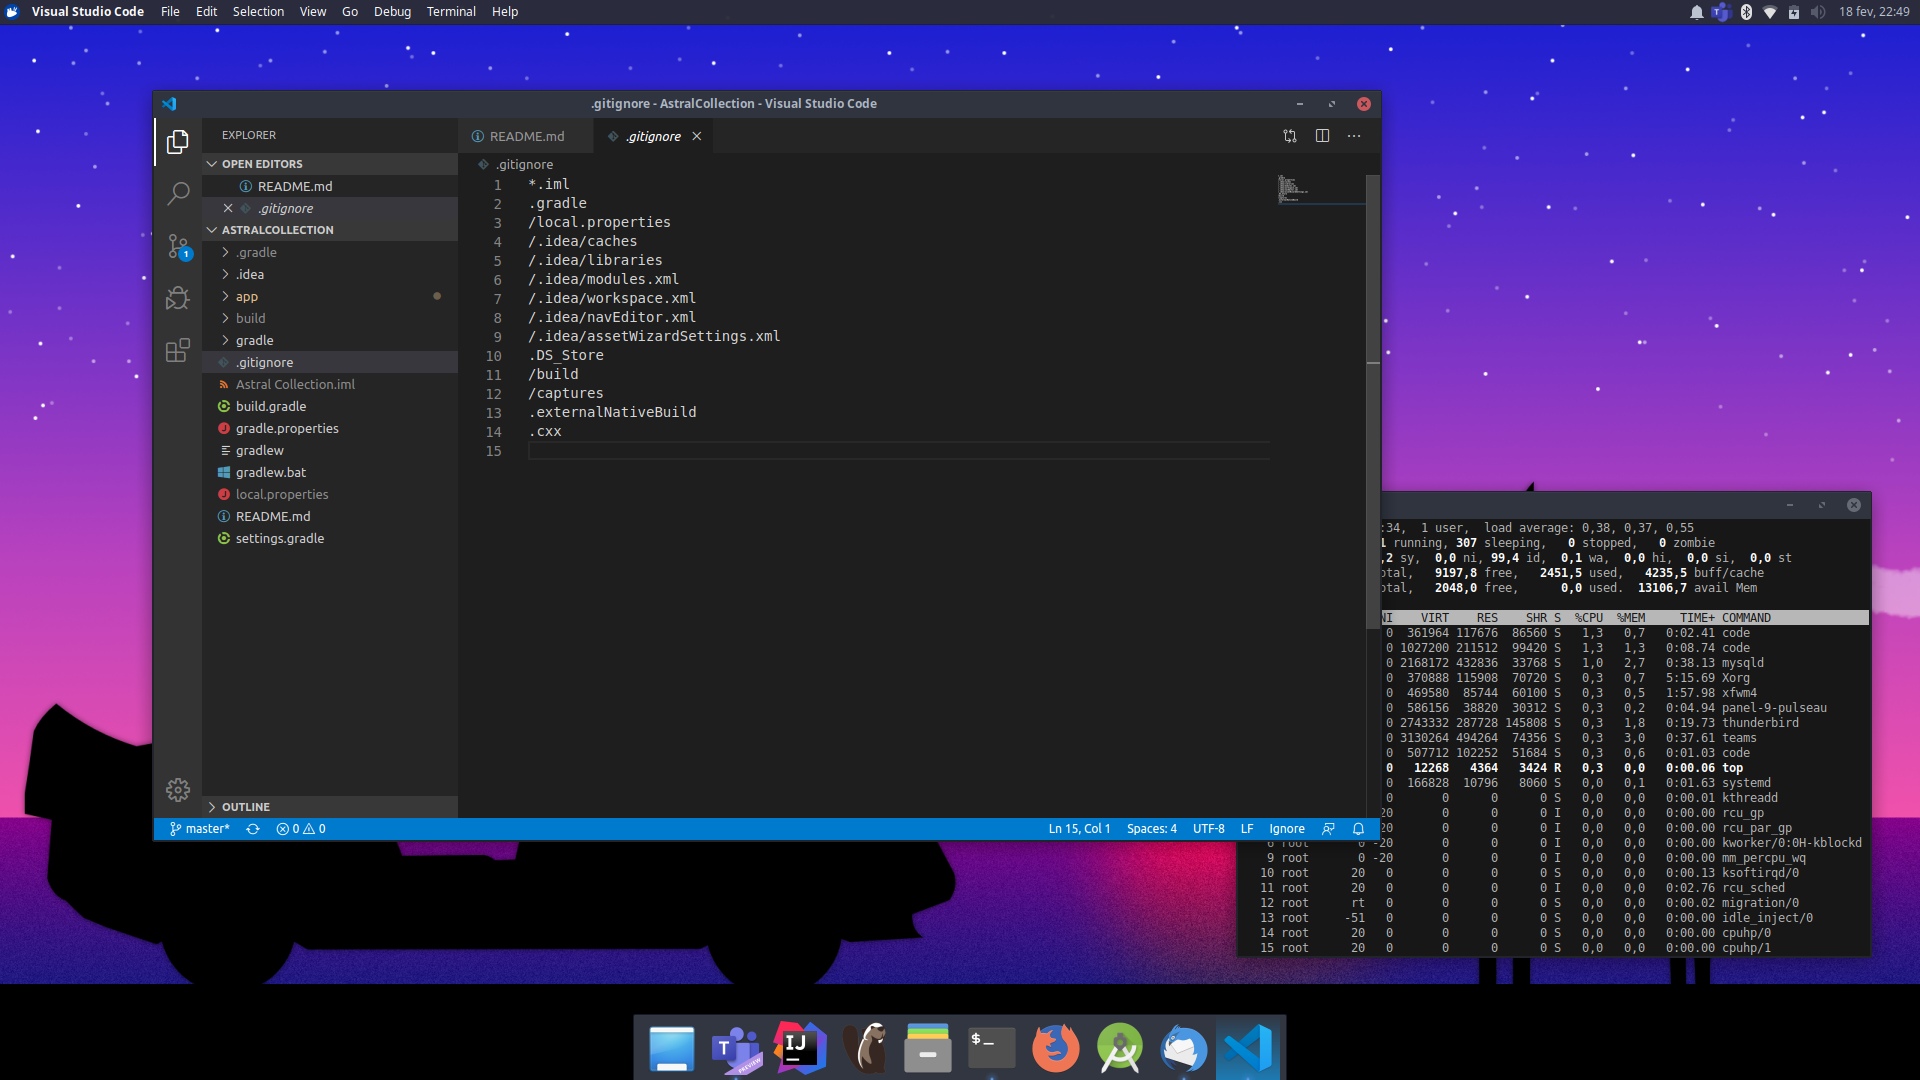
Task: Open the Terminal menu
Action: 451,12
